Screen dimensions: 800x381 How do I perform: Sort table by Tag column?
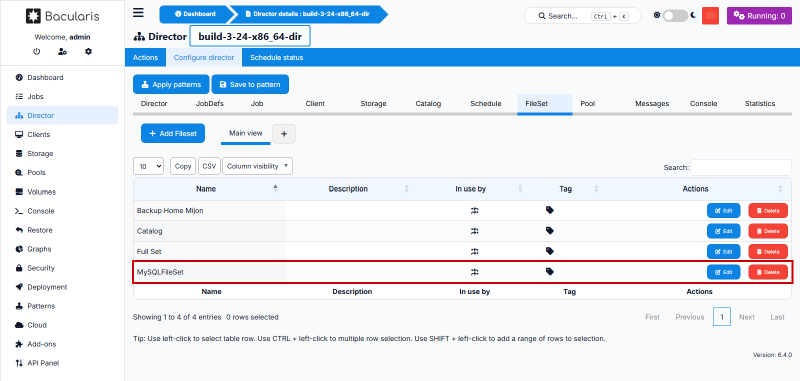565,189
